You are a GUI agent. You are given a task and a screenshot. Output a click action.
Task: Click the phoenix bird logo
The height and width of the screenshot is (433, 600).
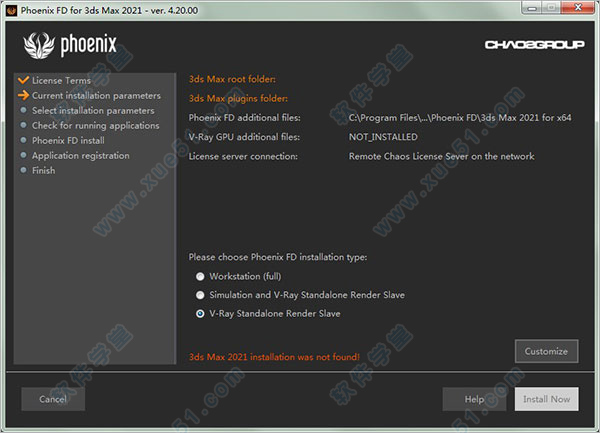(x=39, y=45)
